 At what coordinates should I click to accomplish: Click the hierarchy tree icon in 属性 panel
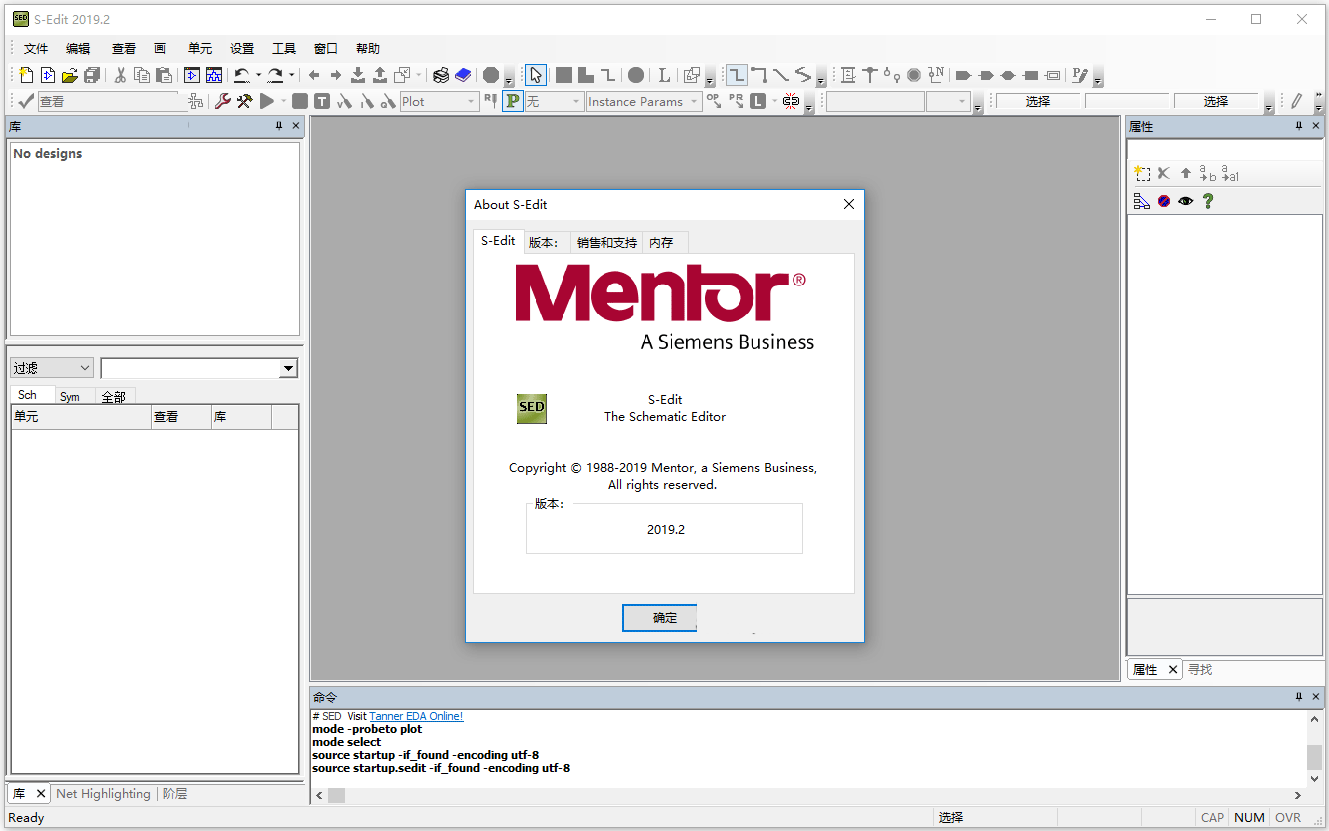point(1142,201)
